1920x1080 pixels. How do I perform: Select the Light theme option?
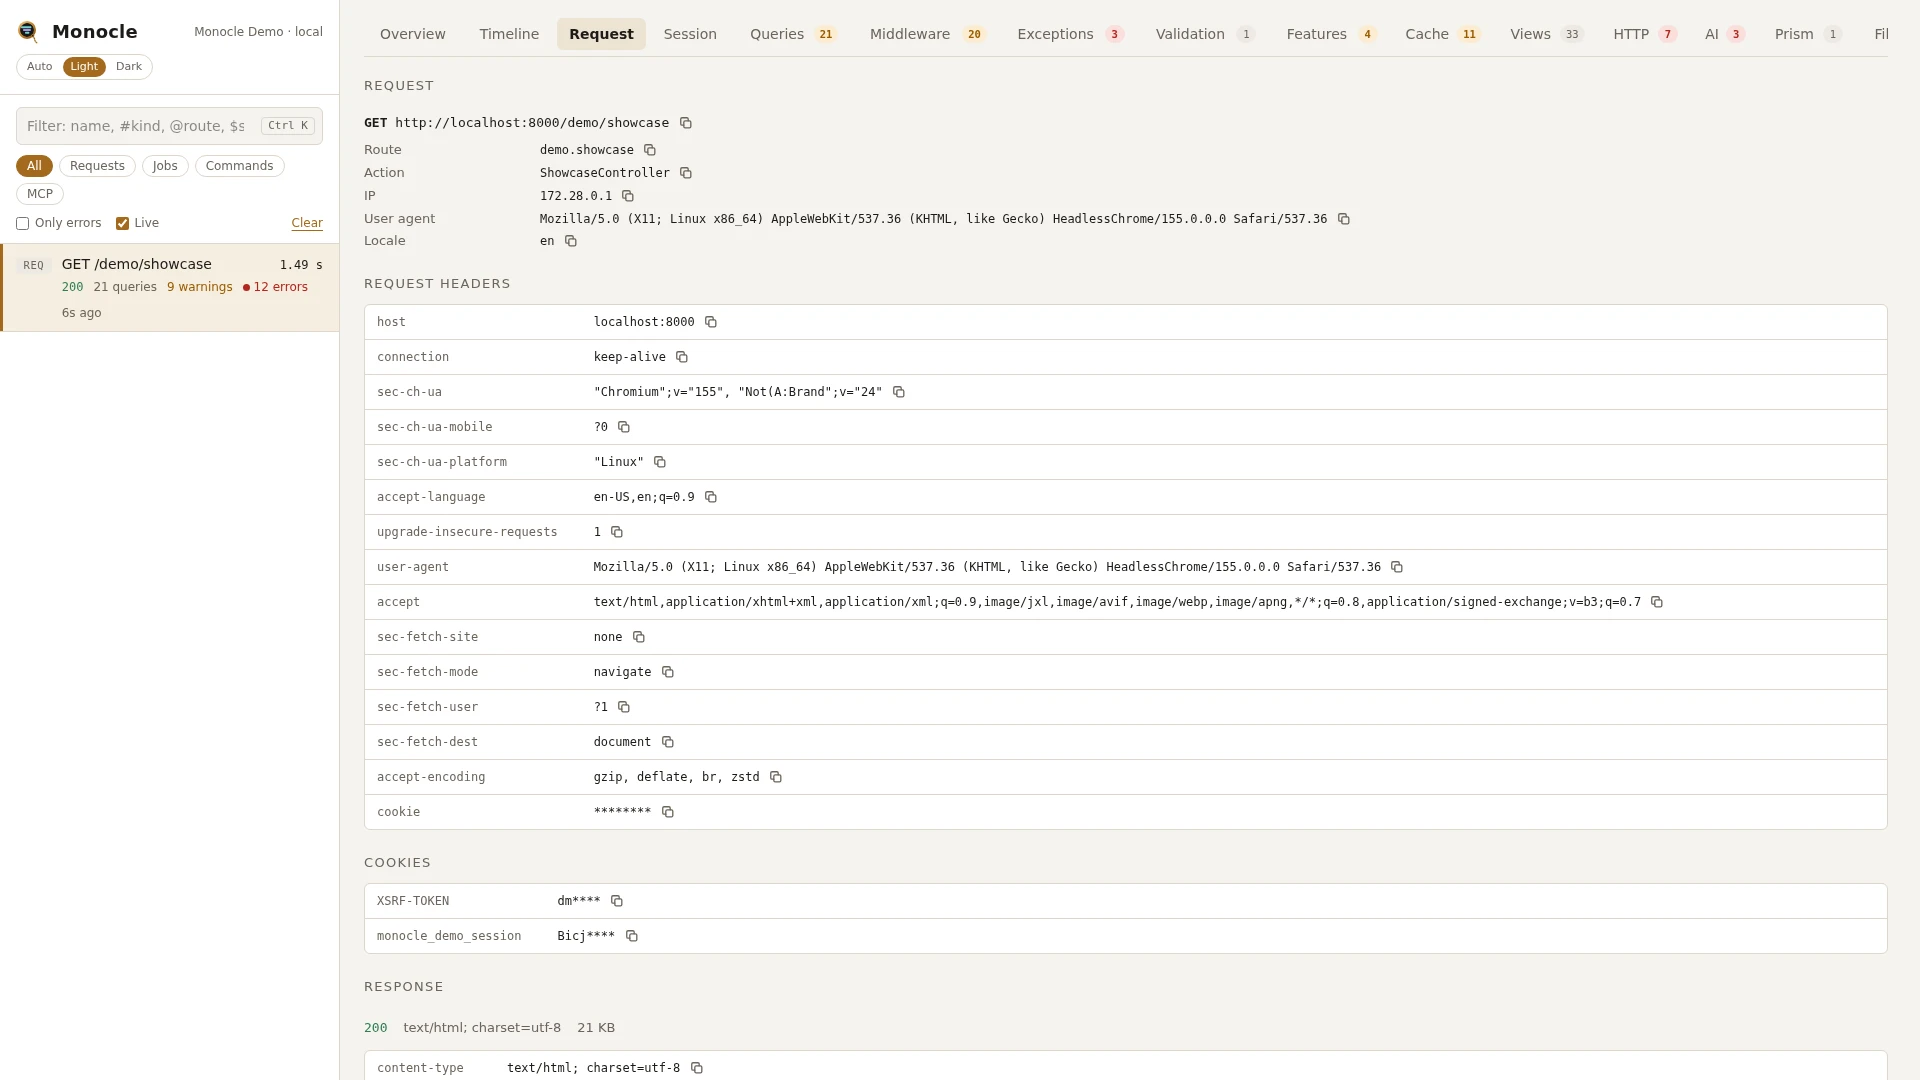click(84, 67)
